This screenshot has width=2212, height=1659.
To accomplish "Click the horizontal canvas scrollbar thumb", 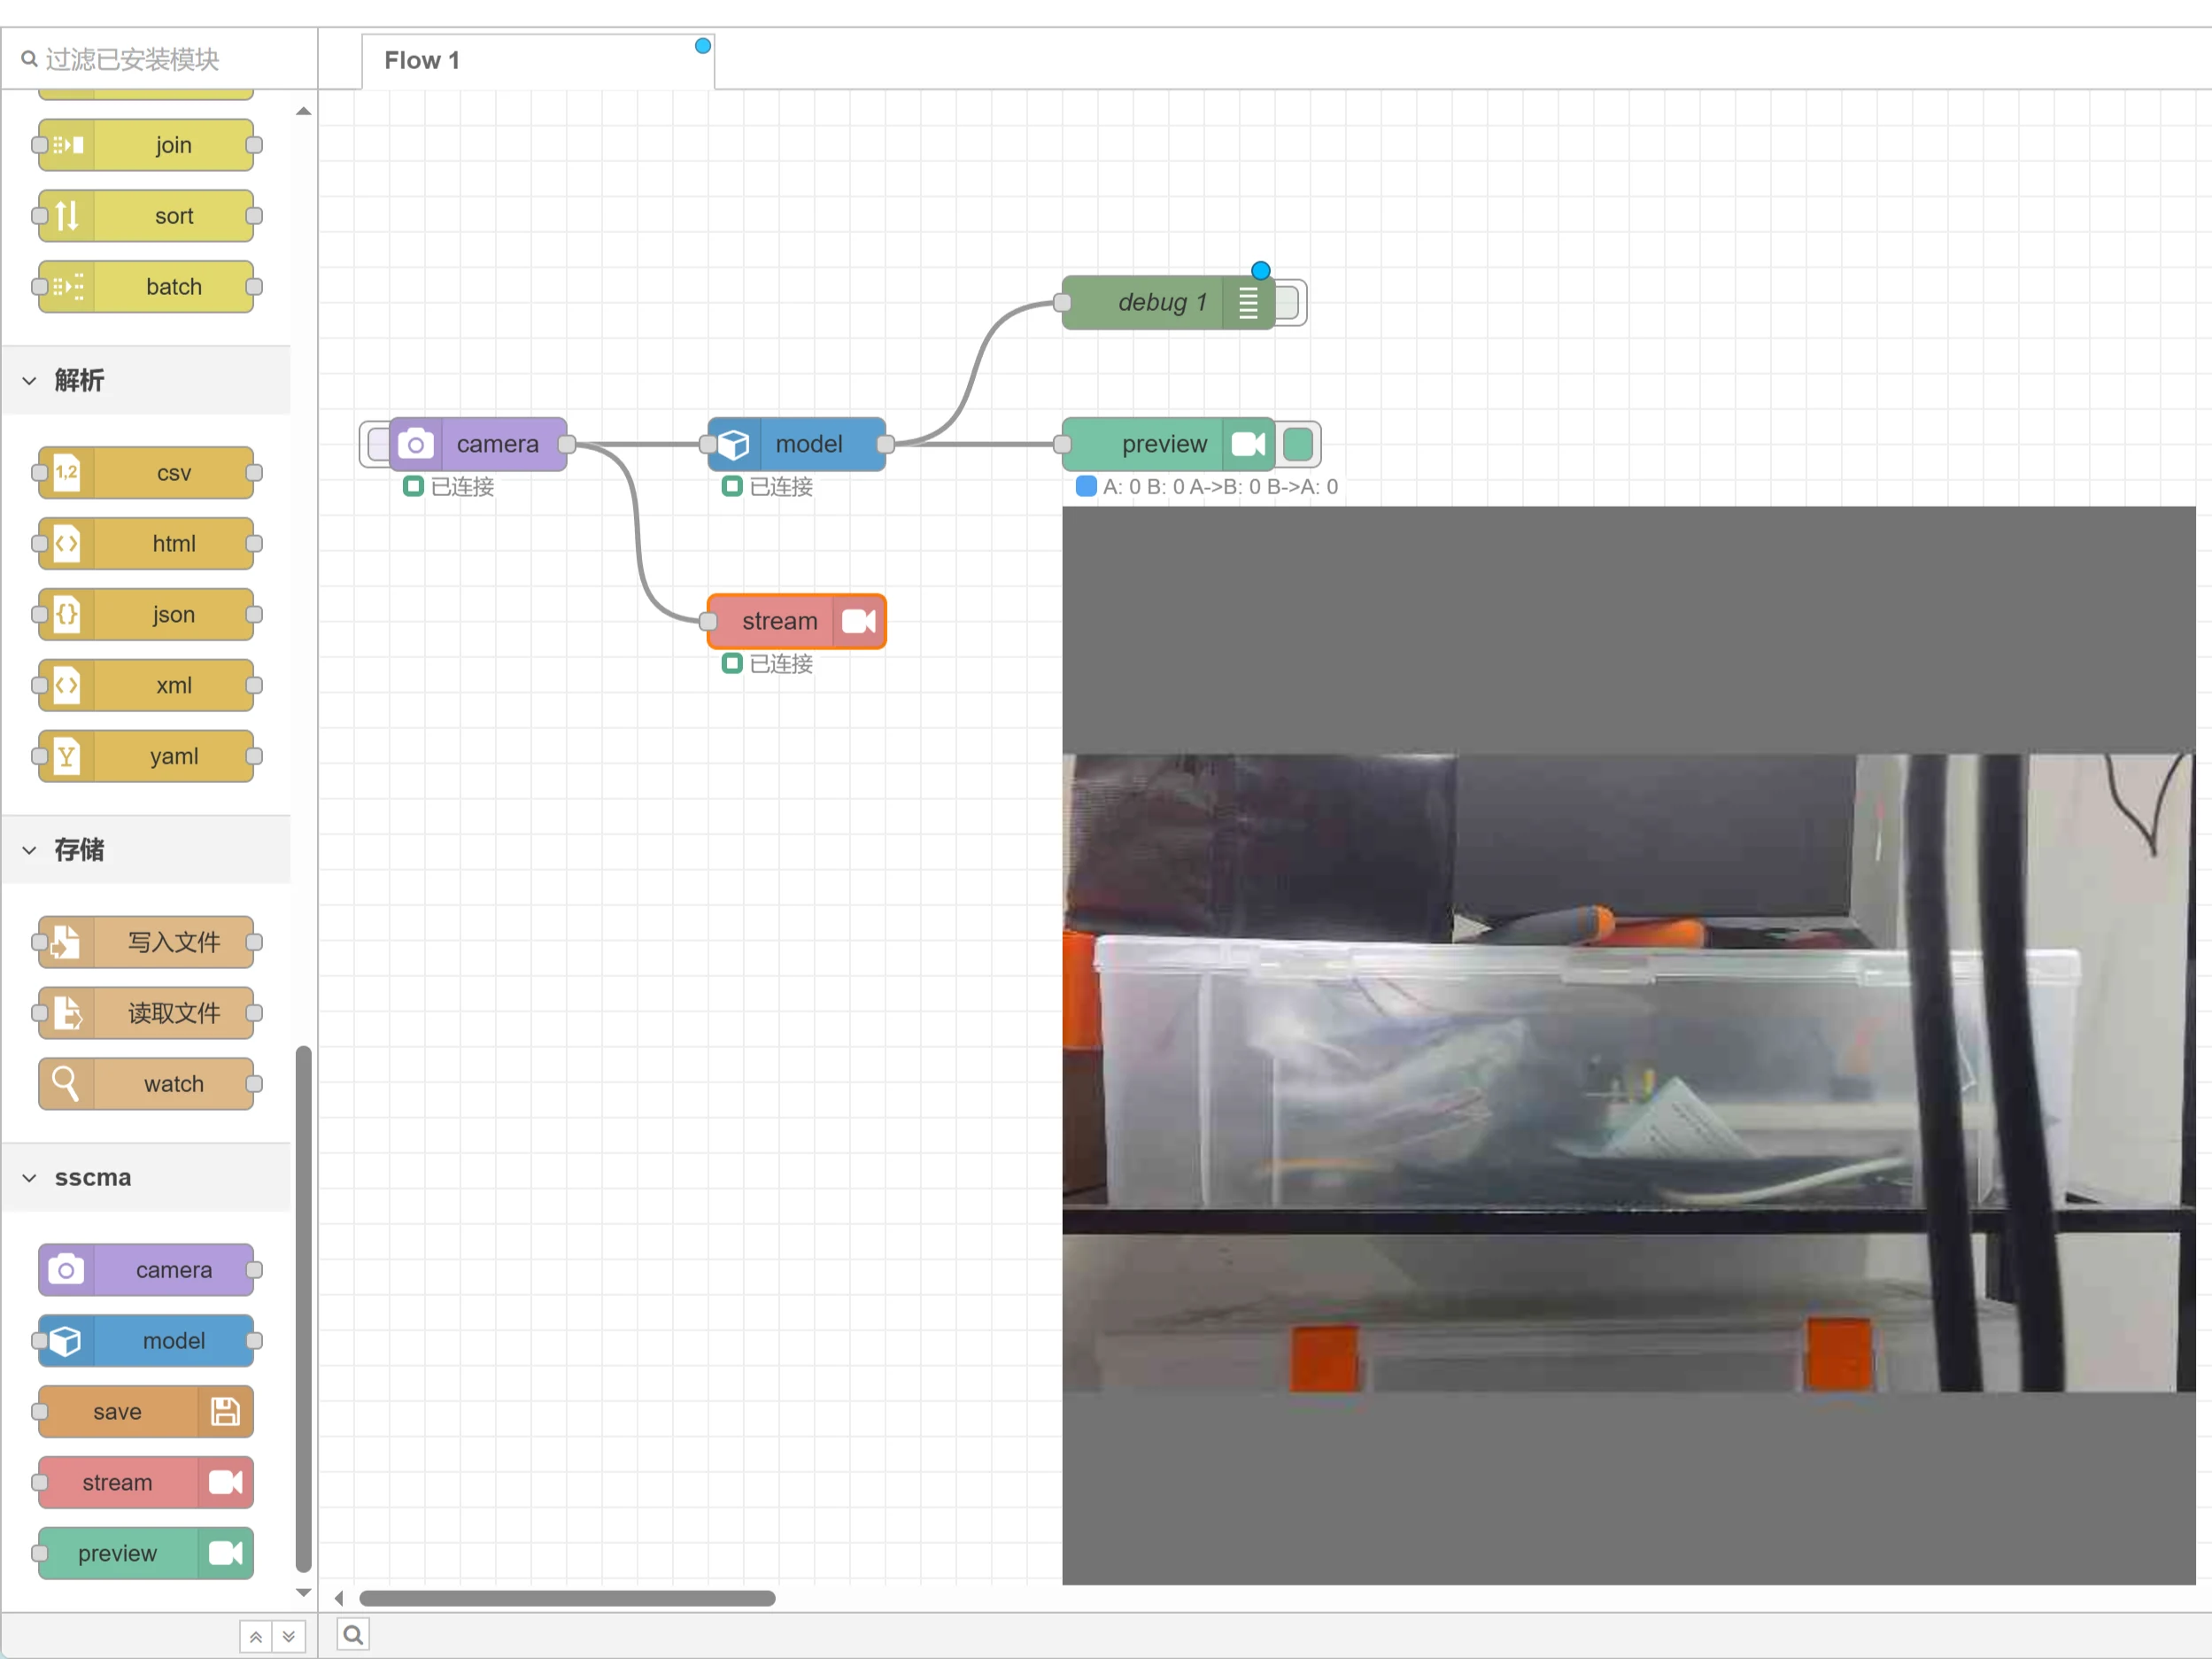I will tap(567, 1598).
